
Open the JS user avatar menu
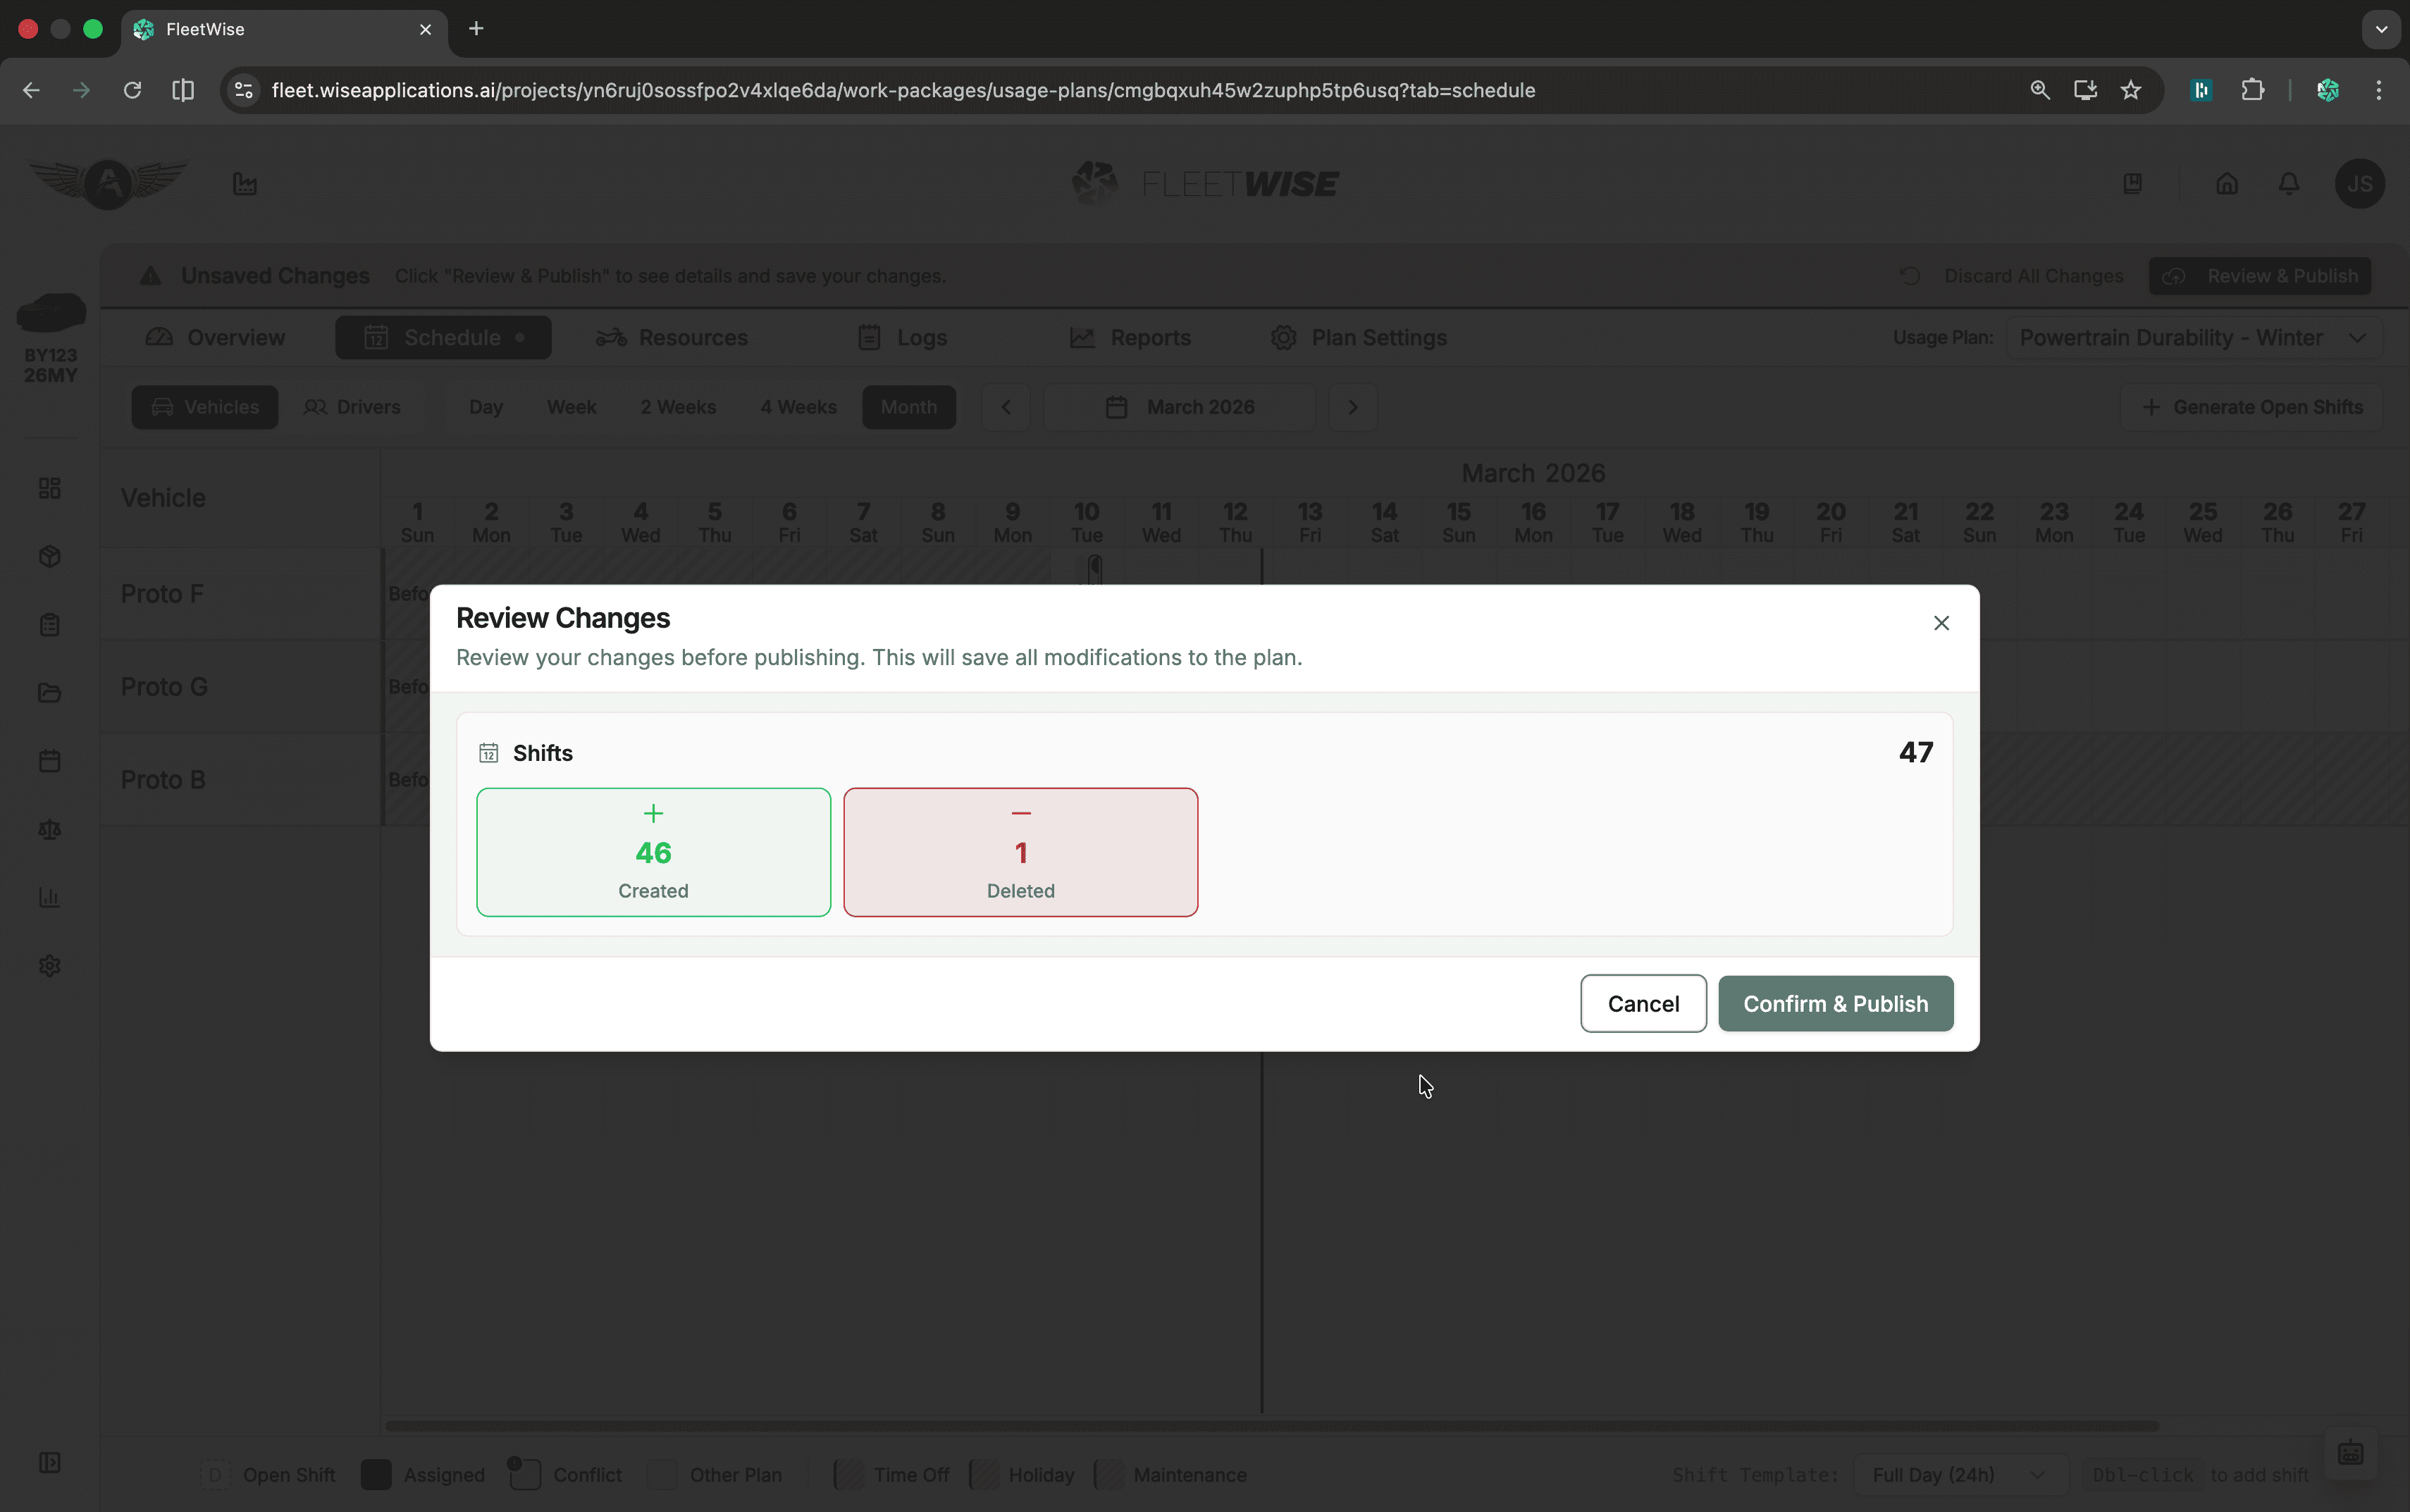pyautogui.click(x=2359, y=184)
